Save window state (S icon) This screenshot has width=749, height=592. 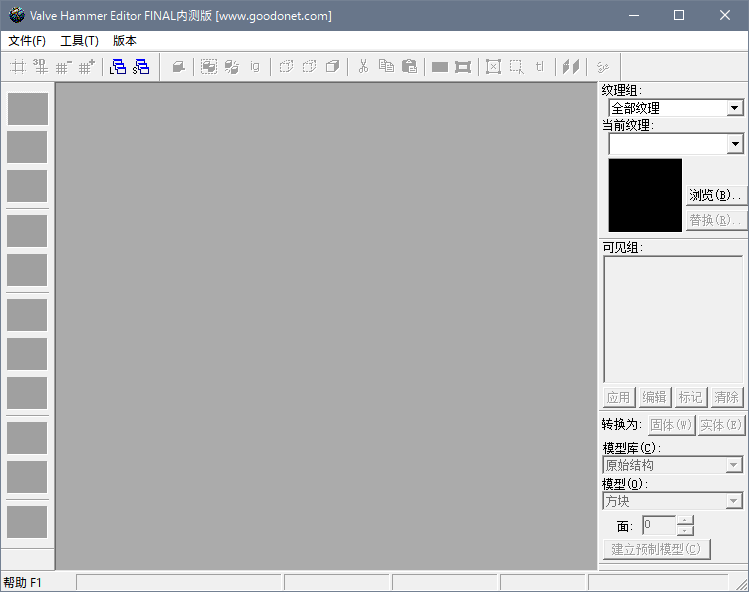click(141, 66)
